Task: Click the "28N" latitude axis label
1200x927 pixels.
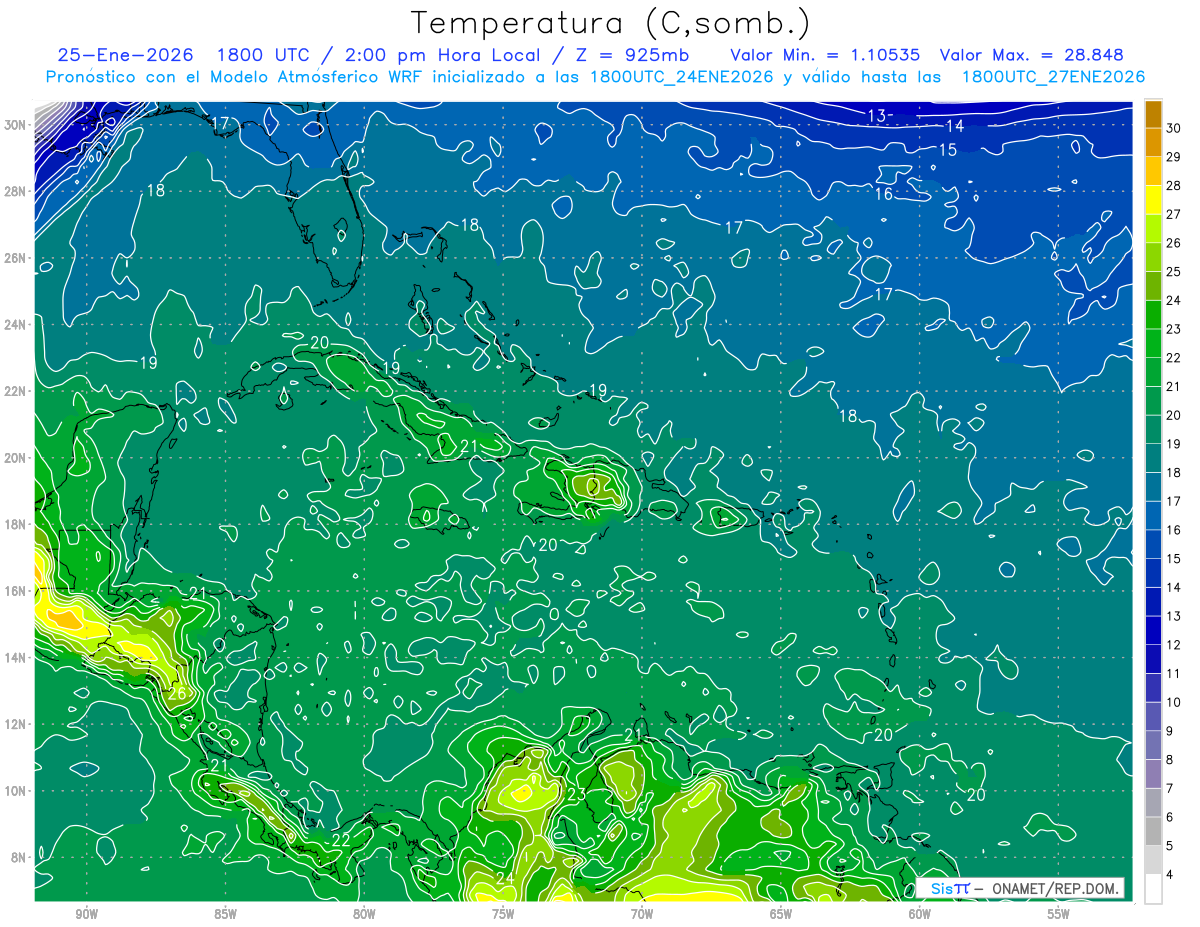Action: (x=16, y=191)
